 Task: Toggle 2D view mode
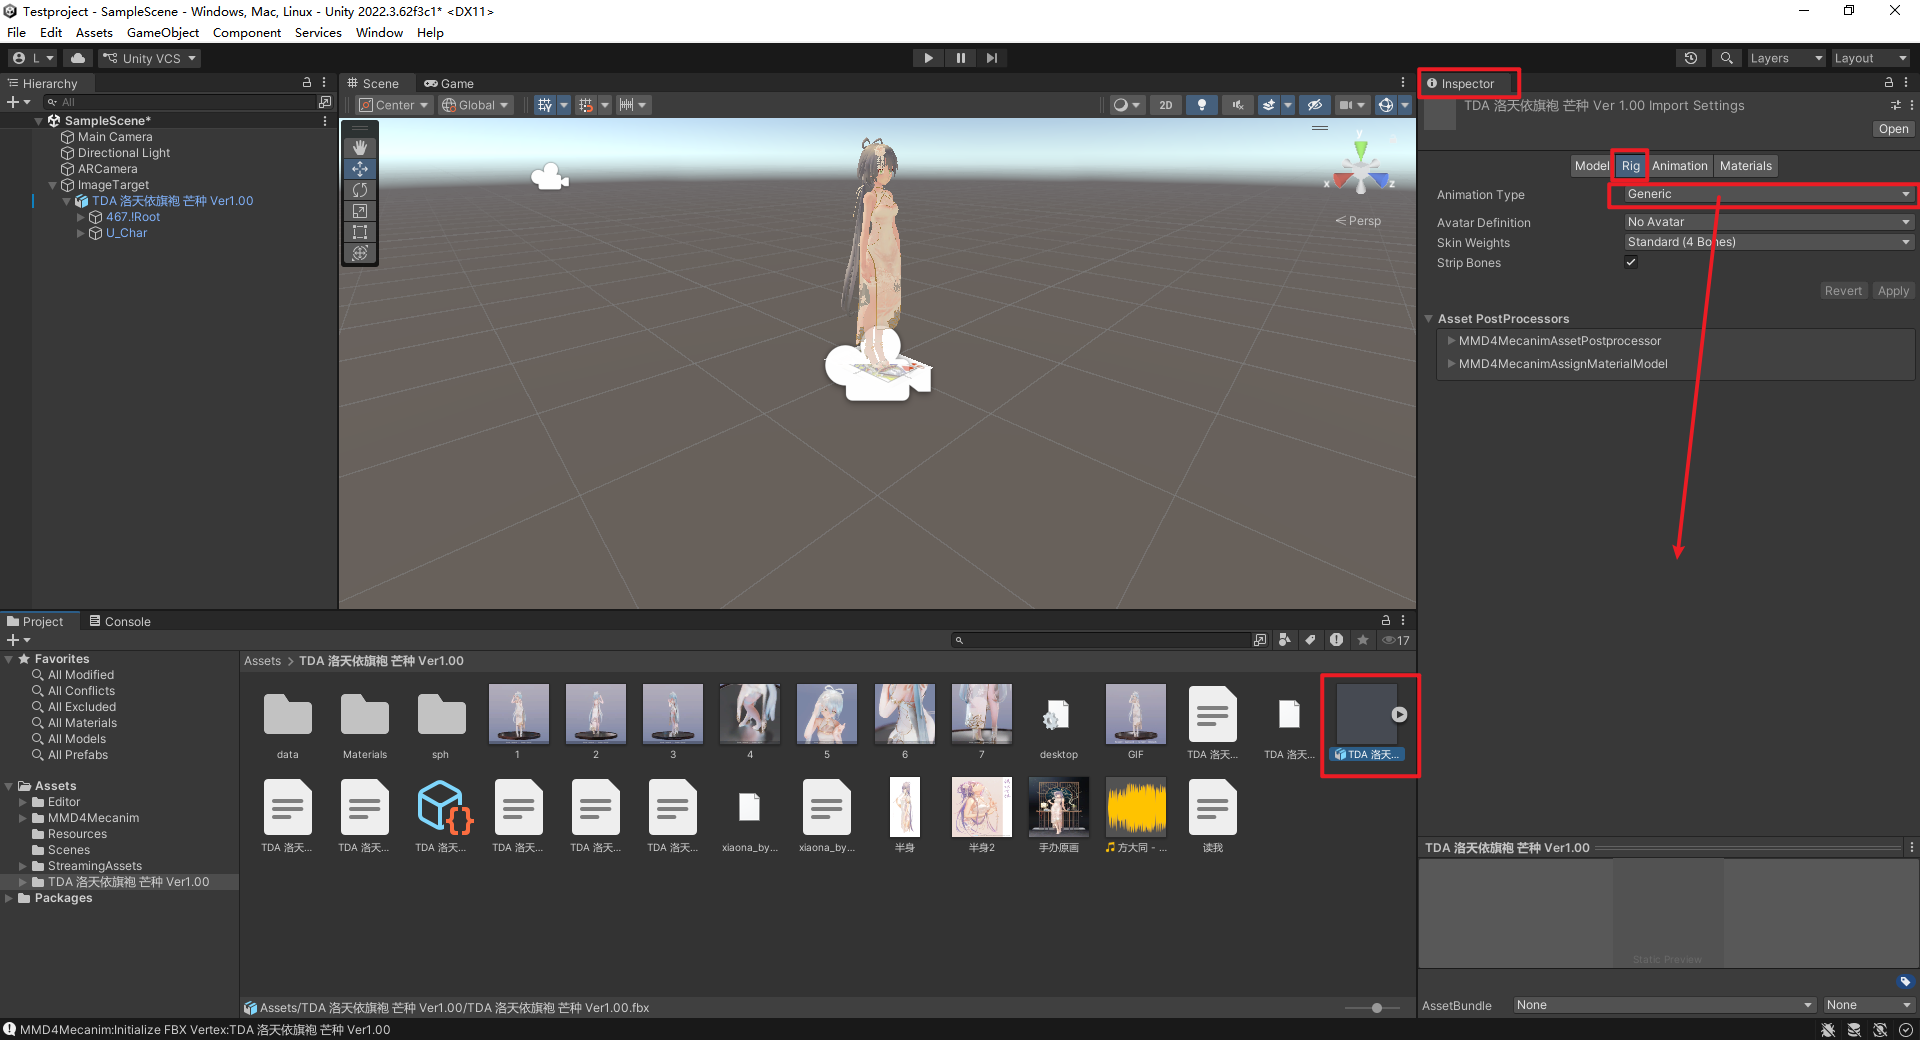(x=1166, y=105)
